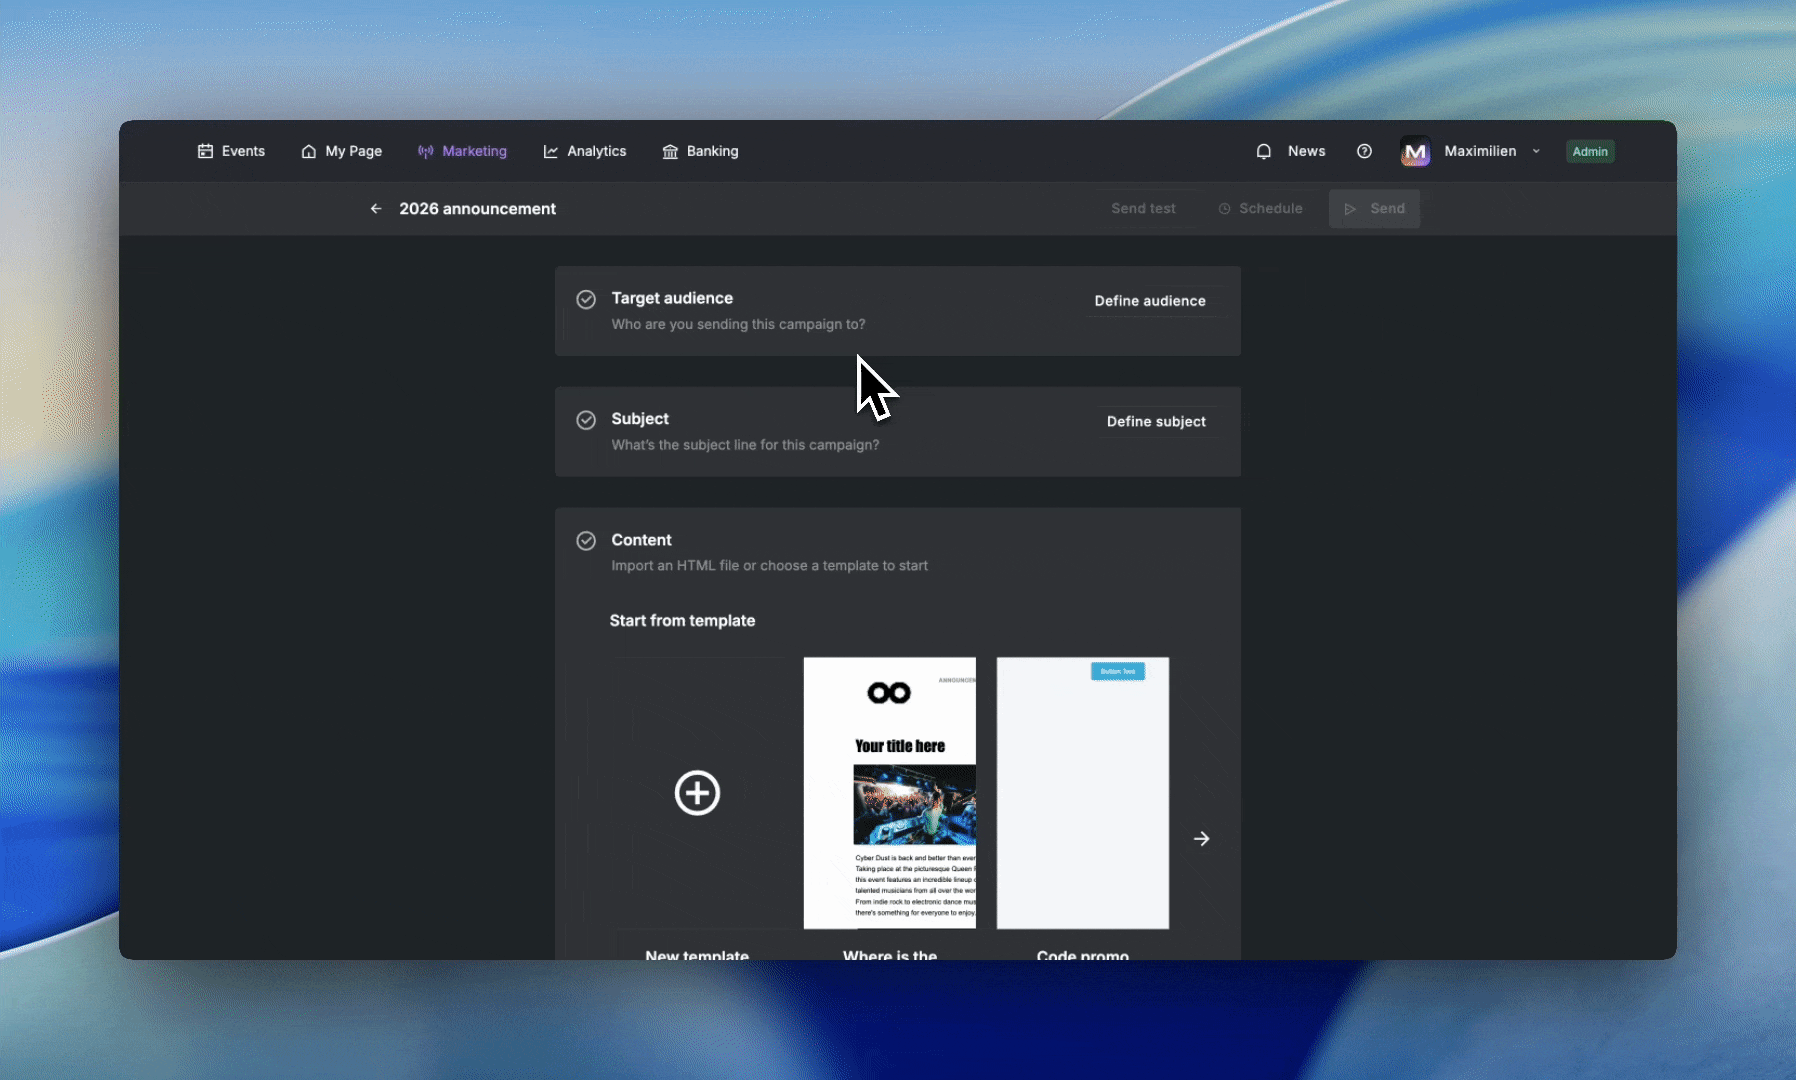Choose the Code promo template thumbnail
Viewport: 1796px width, 1080px height.
[x=1083, y=793]
